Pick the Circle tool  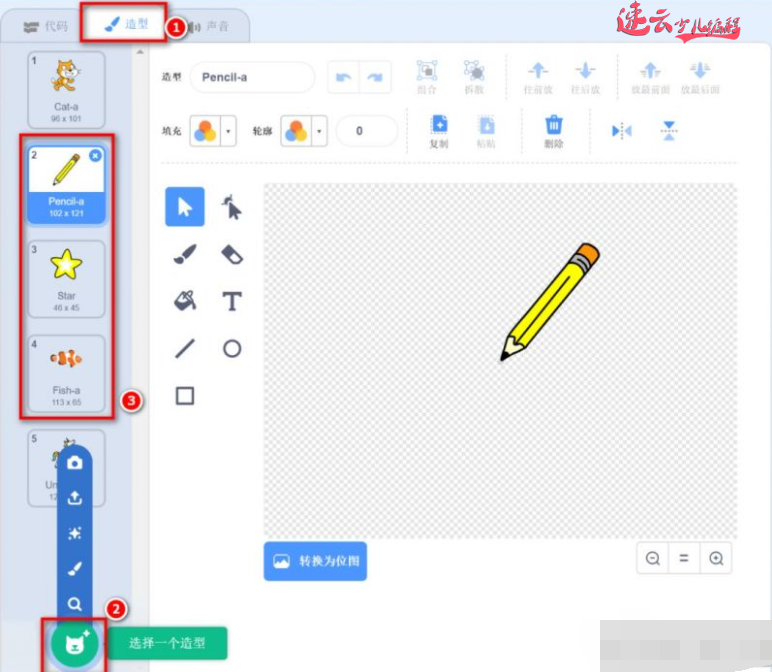232,348
